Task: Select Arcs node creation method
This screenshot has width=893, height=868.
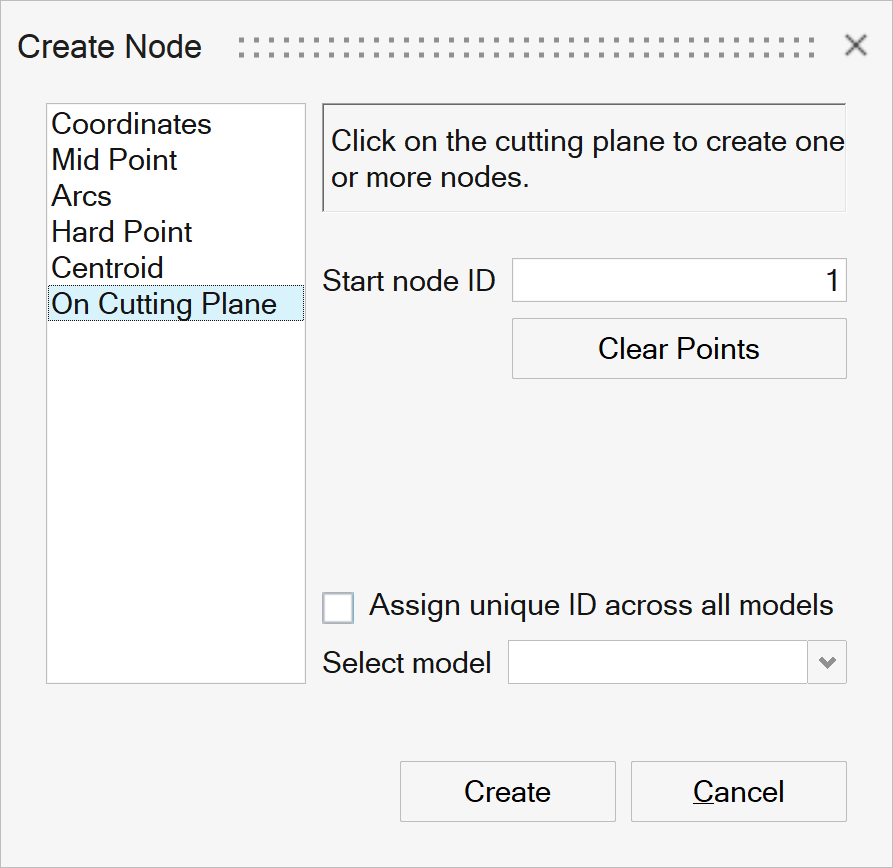Action: pyautogui.click(x=82, y=196)
